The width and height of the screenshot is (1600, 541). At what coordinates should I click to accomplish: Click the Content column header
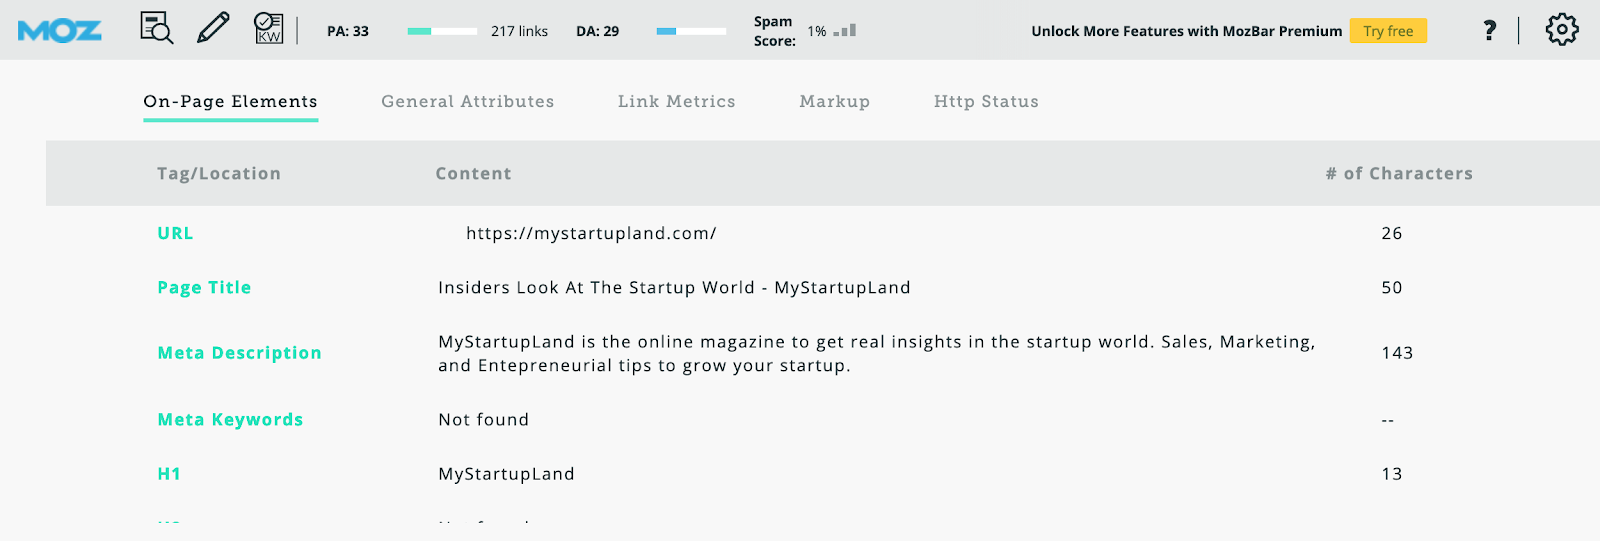coord(474,173)
